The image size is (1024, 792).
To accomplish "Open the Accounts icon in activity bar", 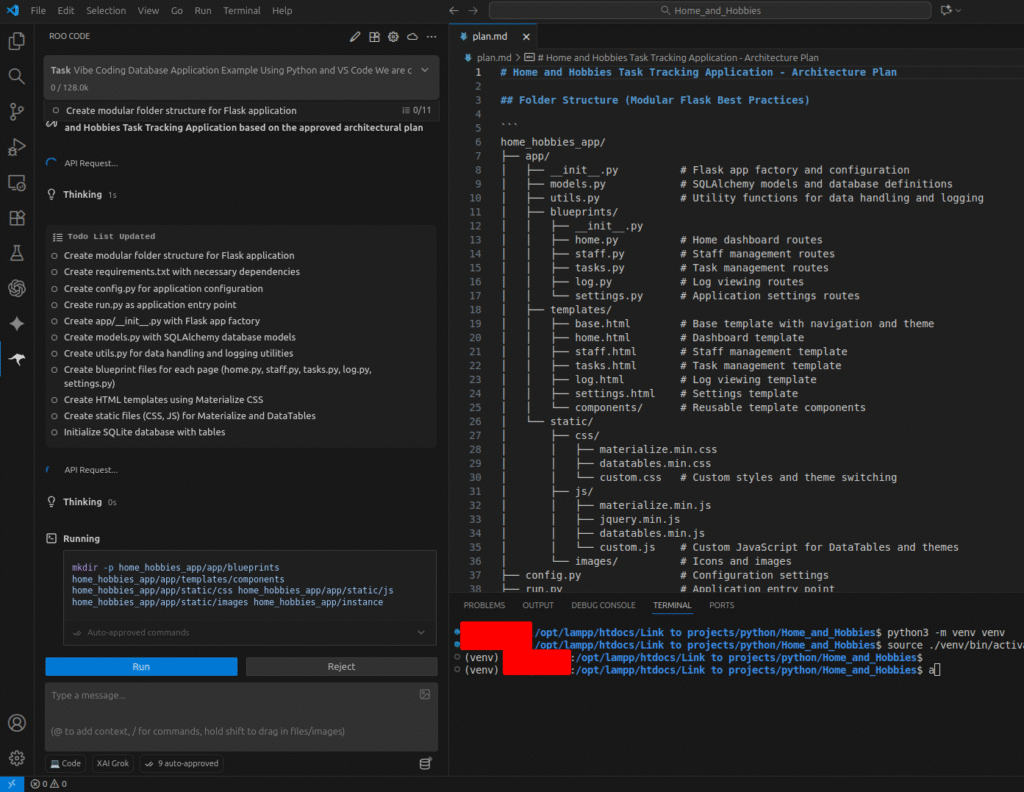I will tap(16, 723).
